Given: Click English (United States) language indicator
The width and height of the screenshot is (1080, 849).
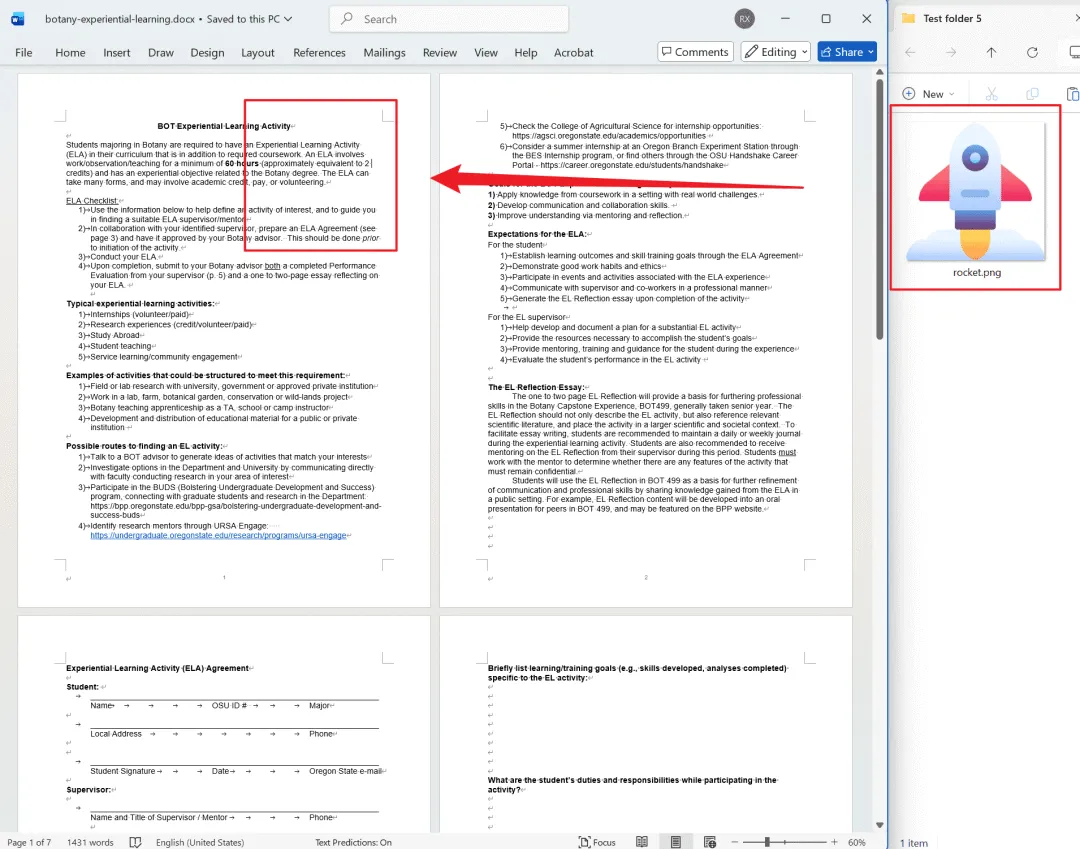Looking at the screenshot, I should [200, 842].
